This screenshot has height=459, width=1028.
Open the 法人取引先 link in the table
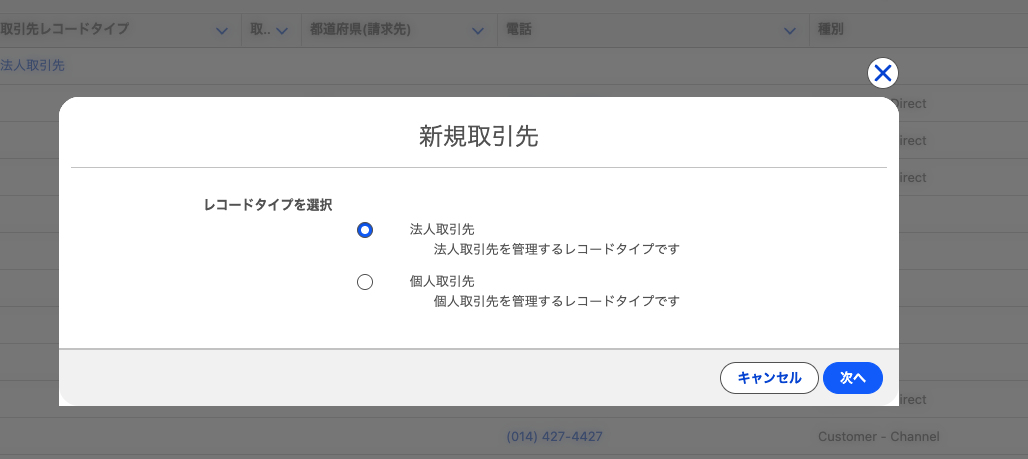pyautogui.click(x=32, y=66)
